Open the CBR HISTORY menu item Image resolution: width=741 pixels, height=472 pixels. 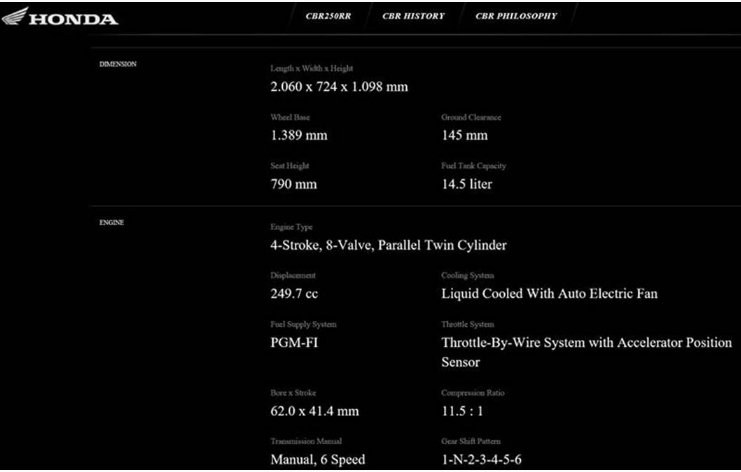click(414, 16)
